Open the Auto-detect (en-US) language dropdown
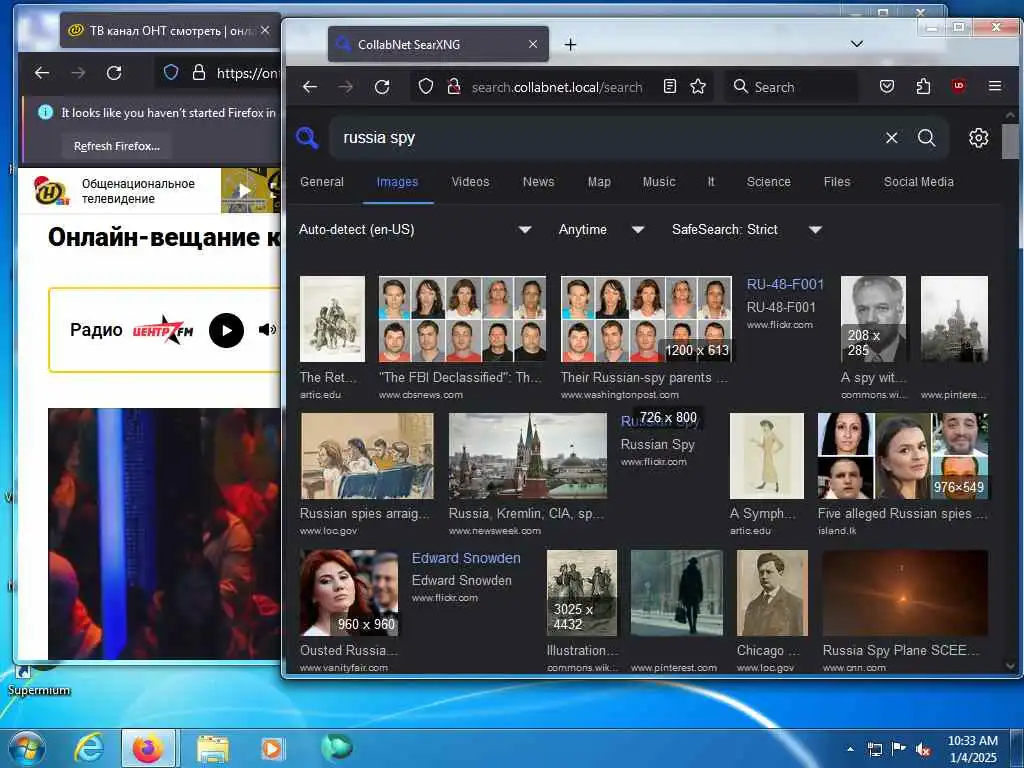 (x=415, y=229)
